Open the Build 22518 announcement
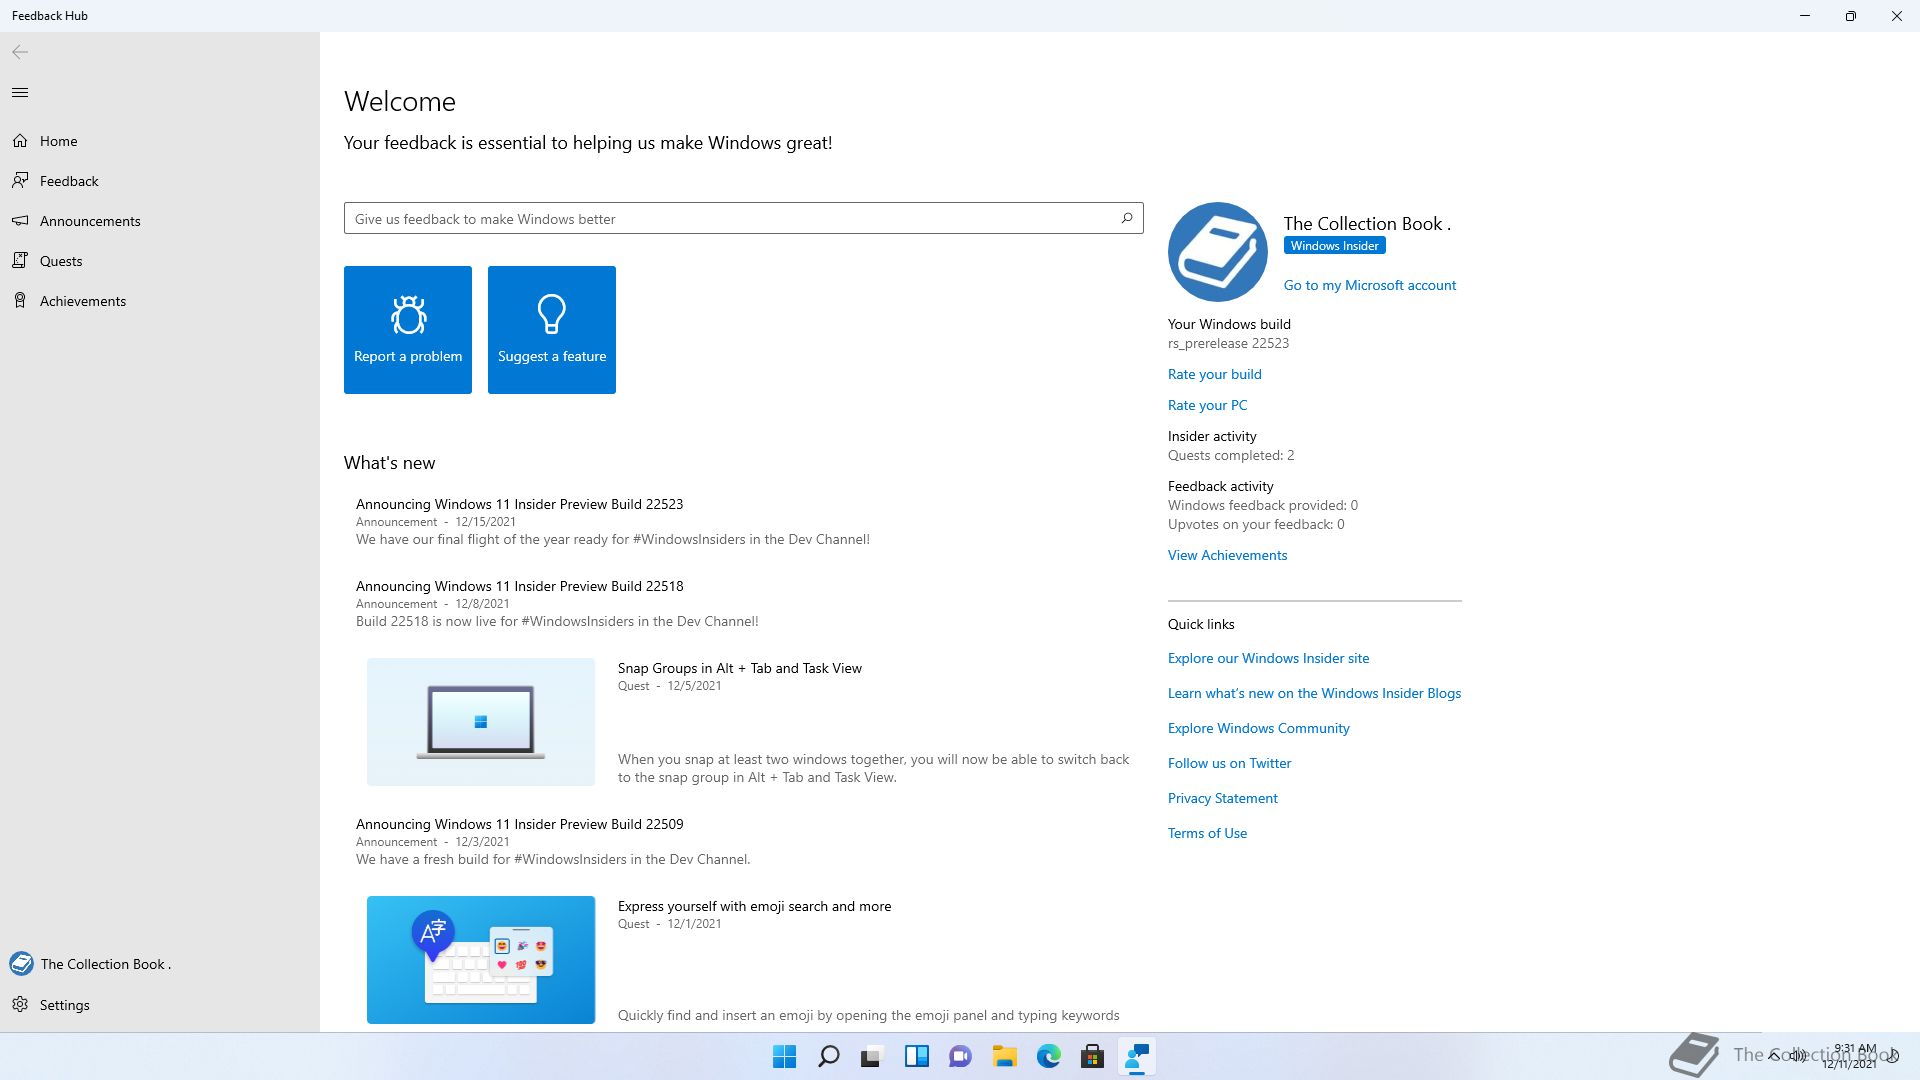The image size is (1920, 1080). pyautogui.click(x=519, y=586)
